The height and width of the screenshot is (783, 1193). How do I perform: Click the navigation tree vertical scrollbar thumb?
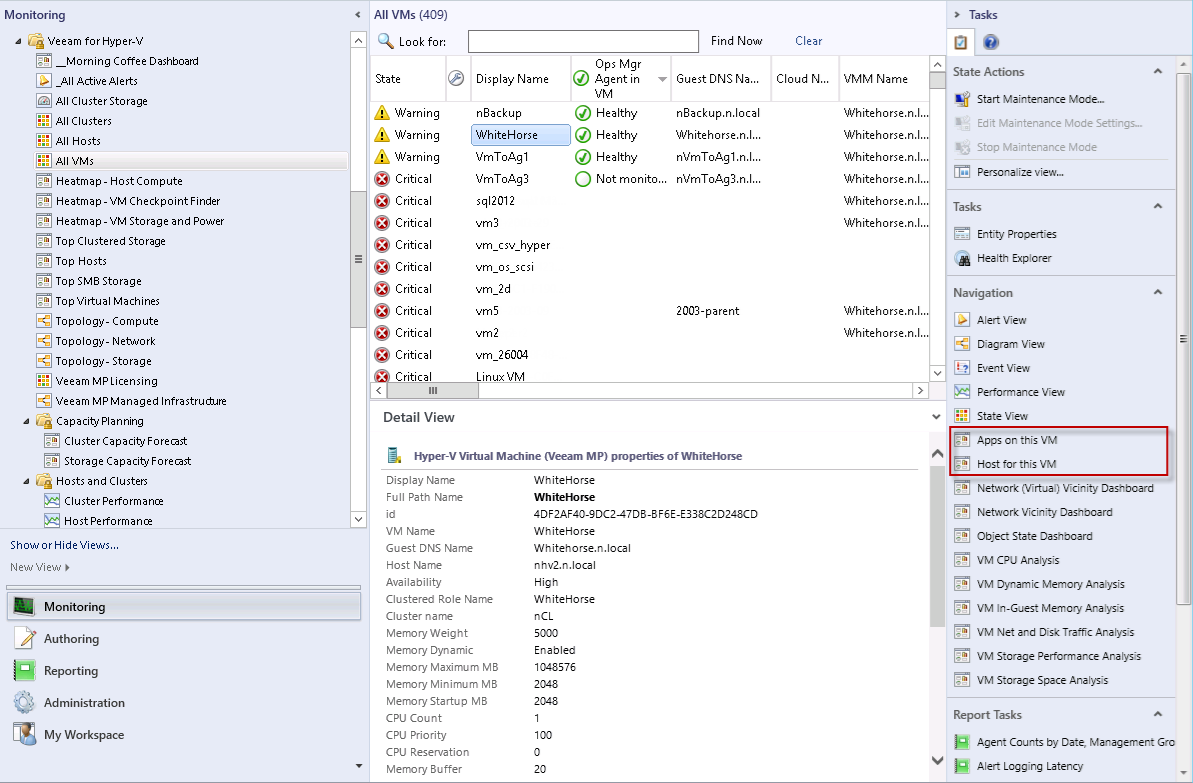pyautogui.click(x=358, y=259)
